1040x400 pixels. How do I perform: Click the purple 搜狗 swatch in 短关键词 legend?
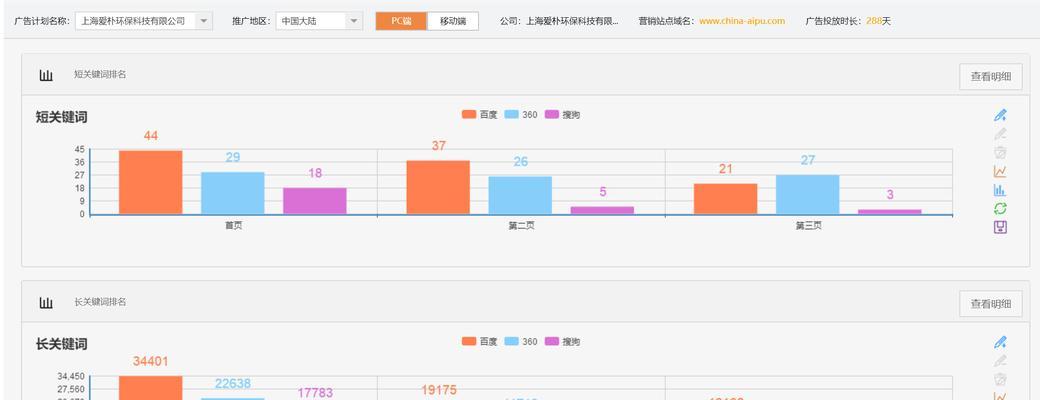point(552,115)
